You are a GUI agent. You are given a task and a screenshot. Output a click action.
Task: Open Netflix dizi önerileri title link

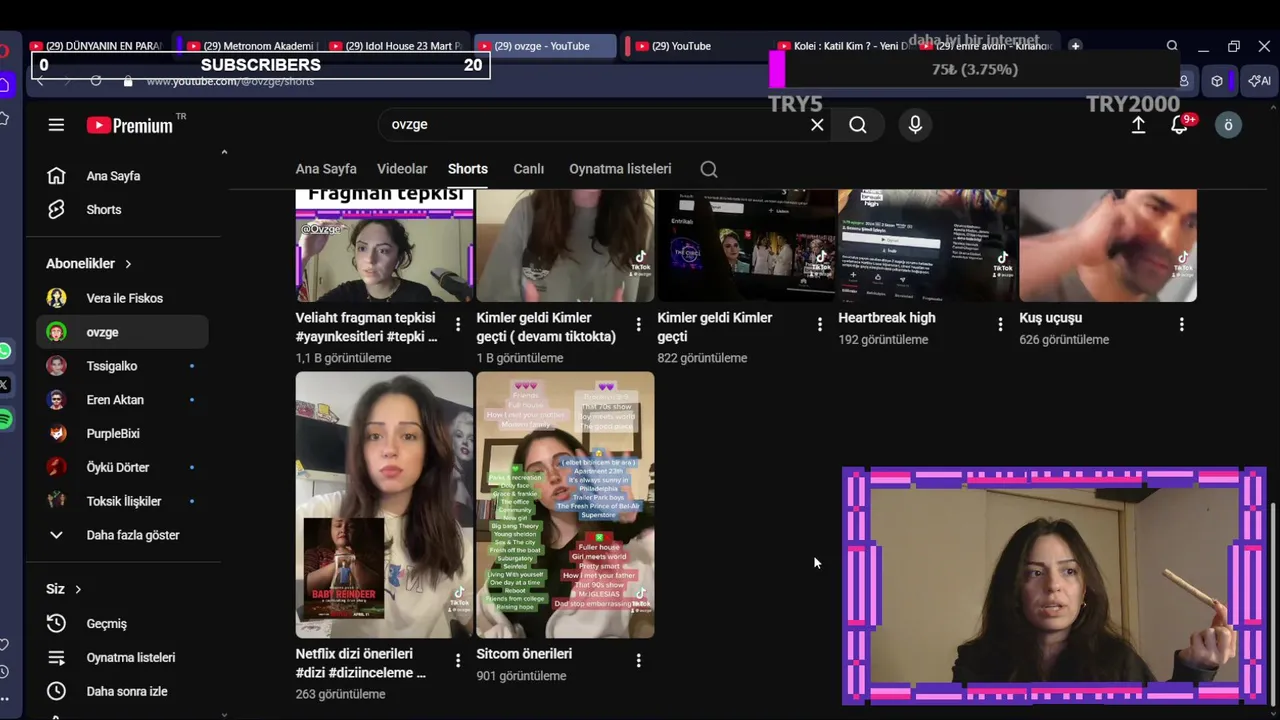click(x=361, y=663)
